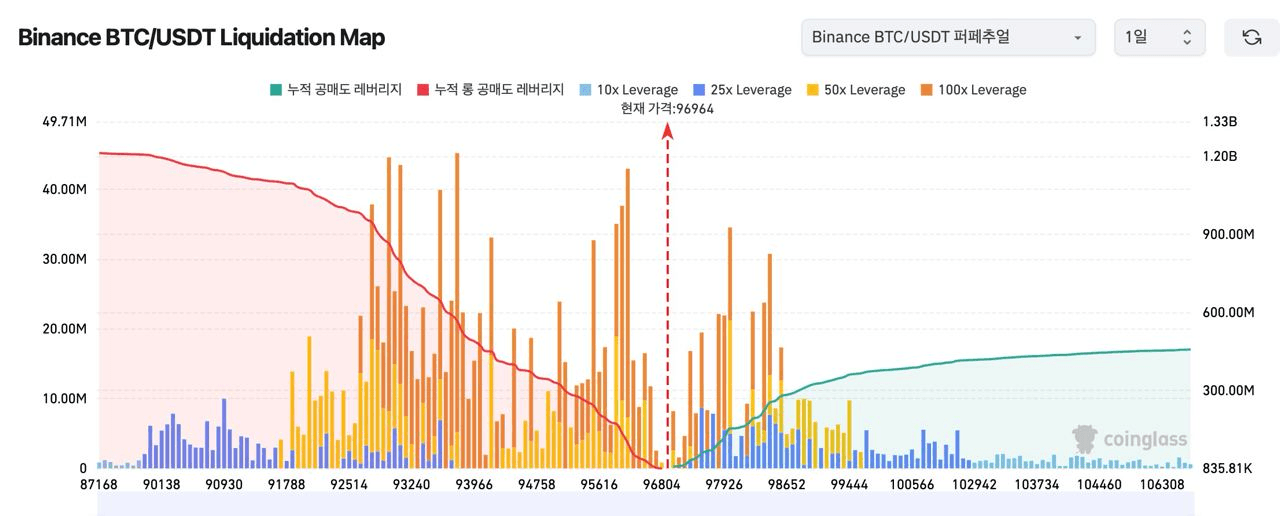
Task: Click the 현재 가격:96964 label
Action: coord(667,108)
